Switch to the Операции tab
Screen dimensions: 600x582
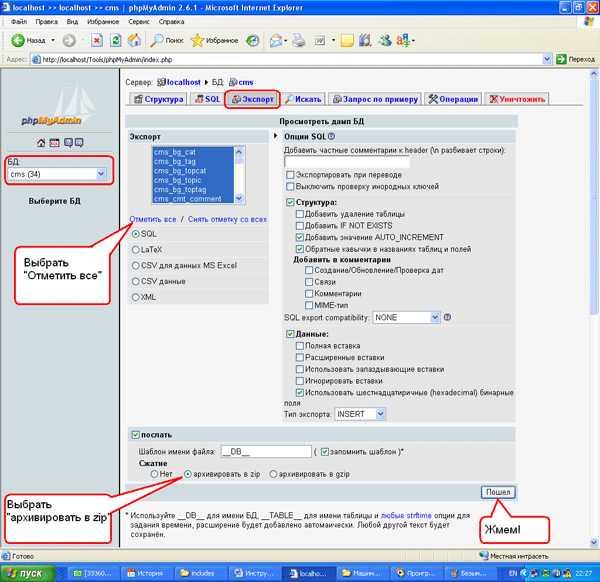point(453,99)
